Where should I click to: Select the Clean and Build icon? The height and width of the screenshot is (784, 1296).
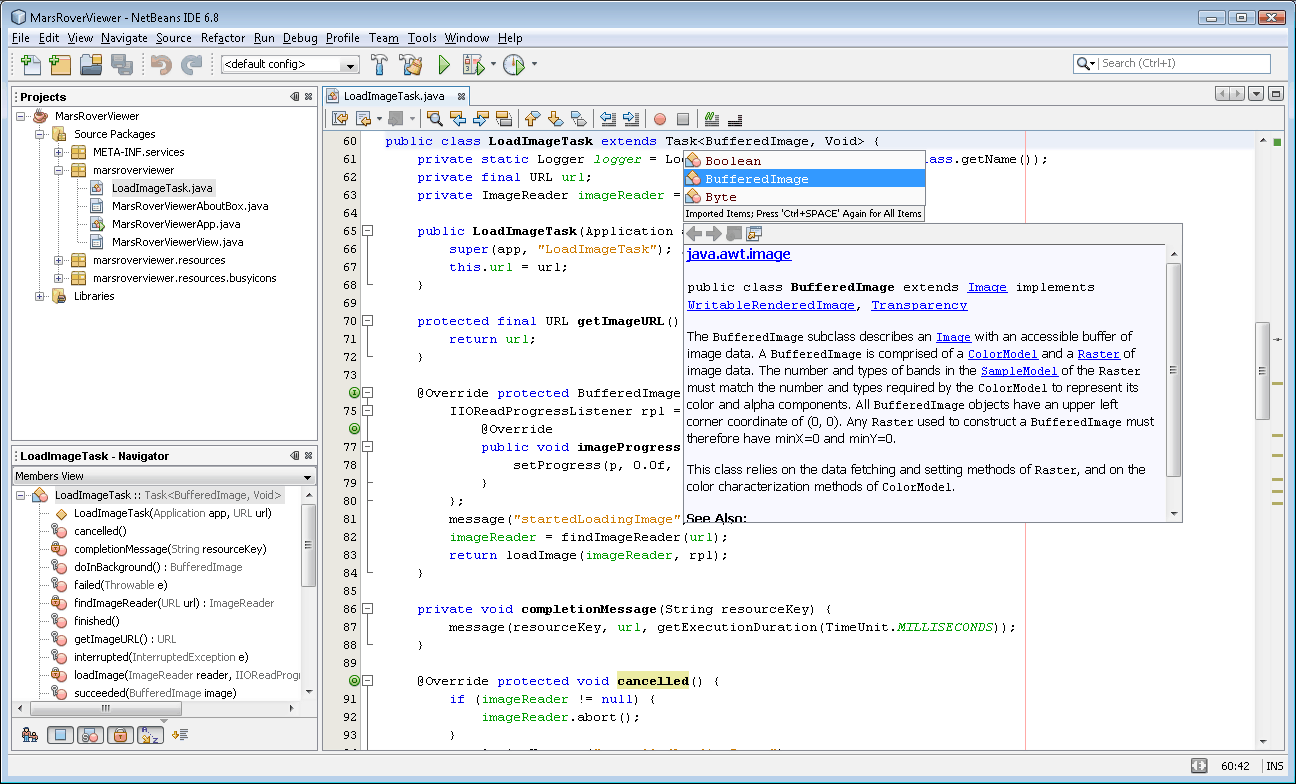point(410,63)
